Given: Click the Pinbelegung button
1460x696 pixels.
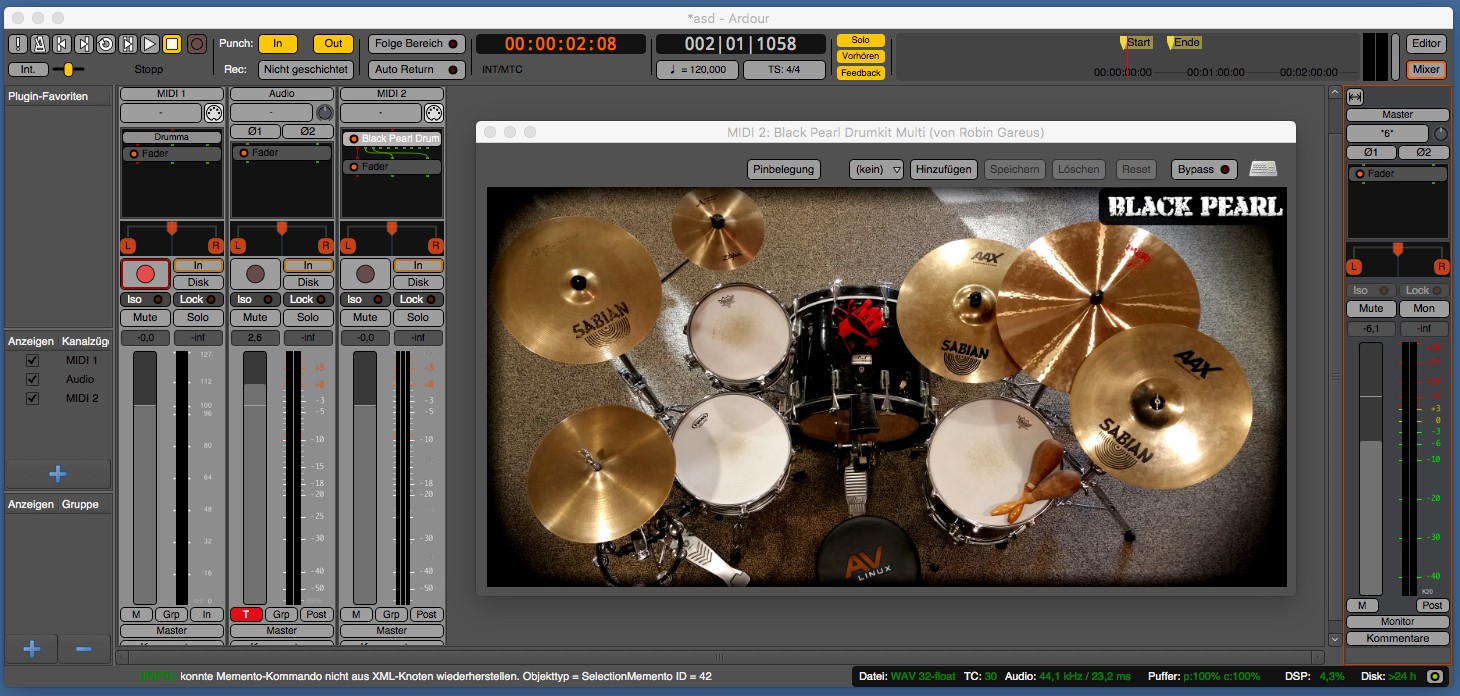Looking at the screenshot, I should 784,170.
